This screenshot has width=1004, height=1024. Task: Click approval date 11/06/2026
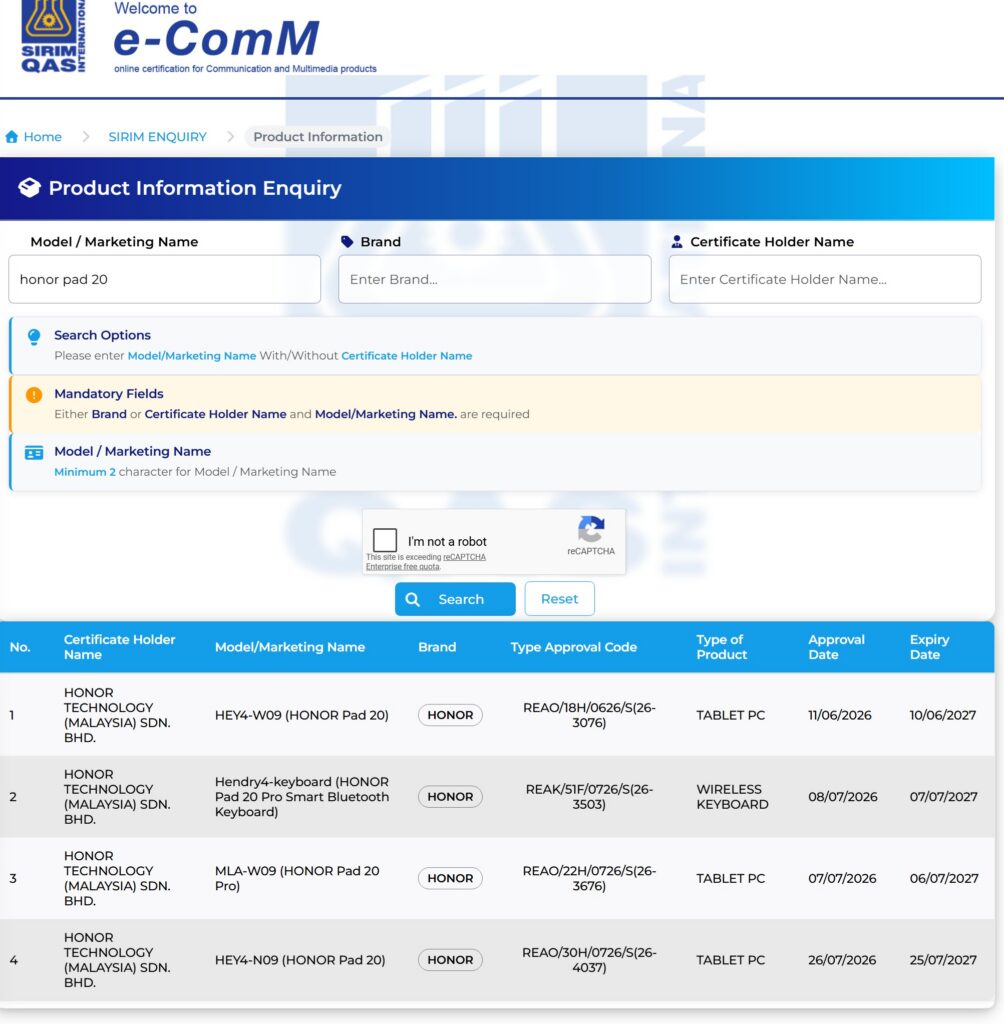pos(839,715)
